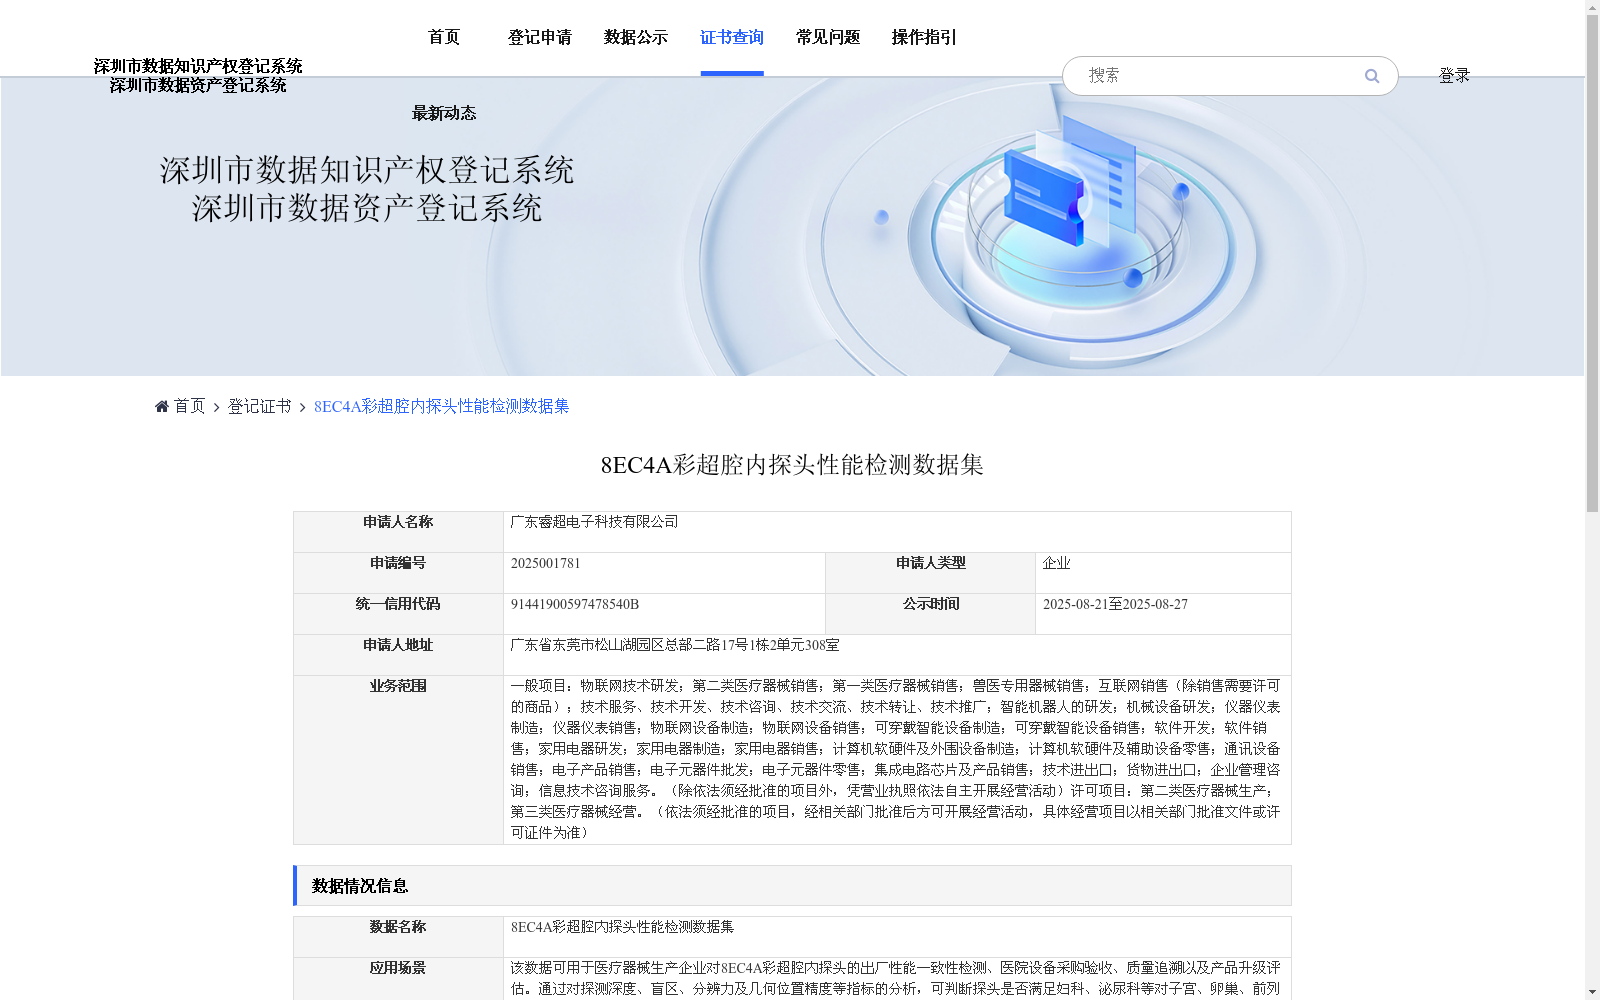1600x1000 pixels.
Task: Open the 首页 navigation menu item
Action: [x=444, y=38]
